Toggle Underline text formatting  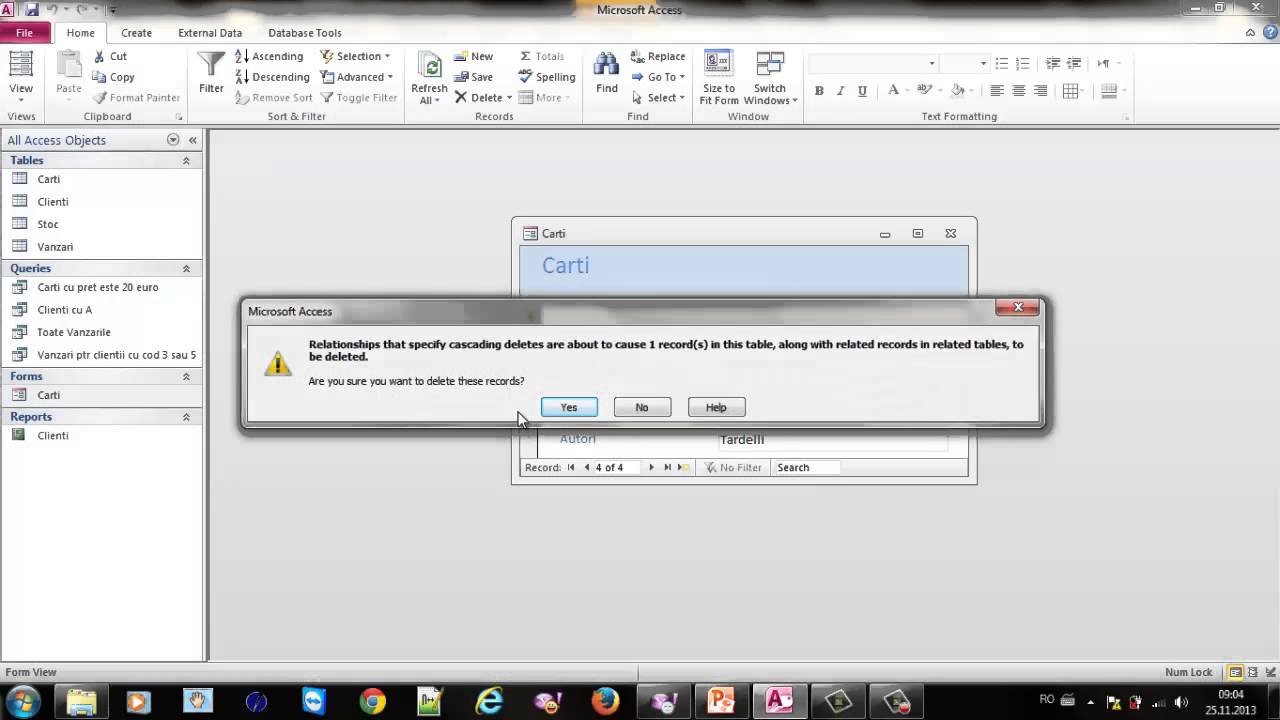(862, 91)
